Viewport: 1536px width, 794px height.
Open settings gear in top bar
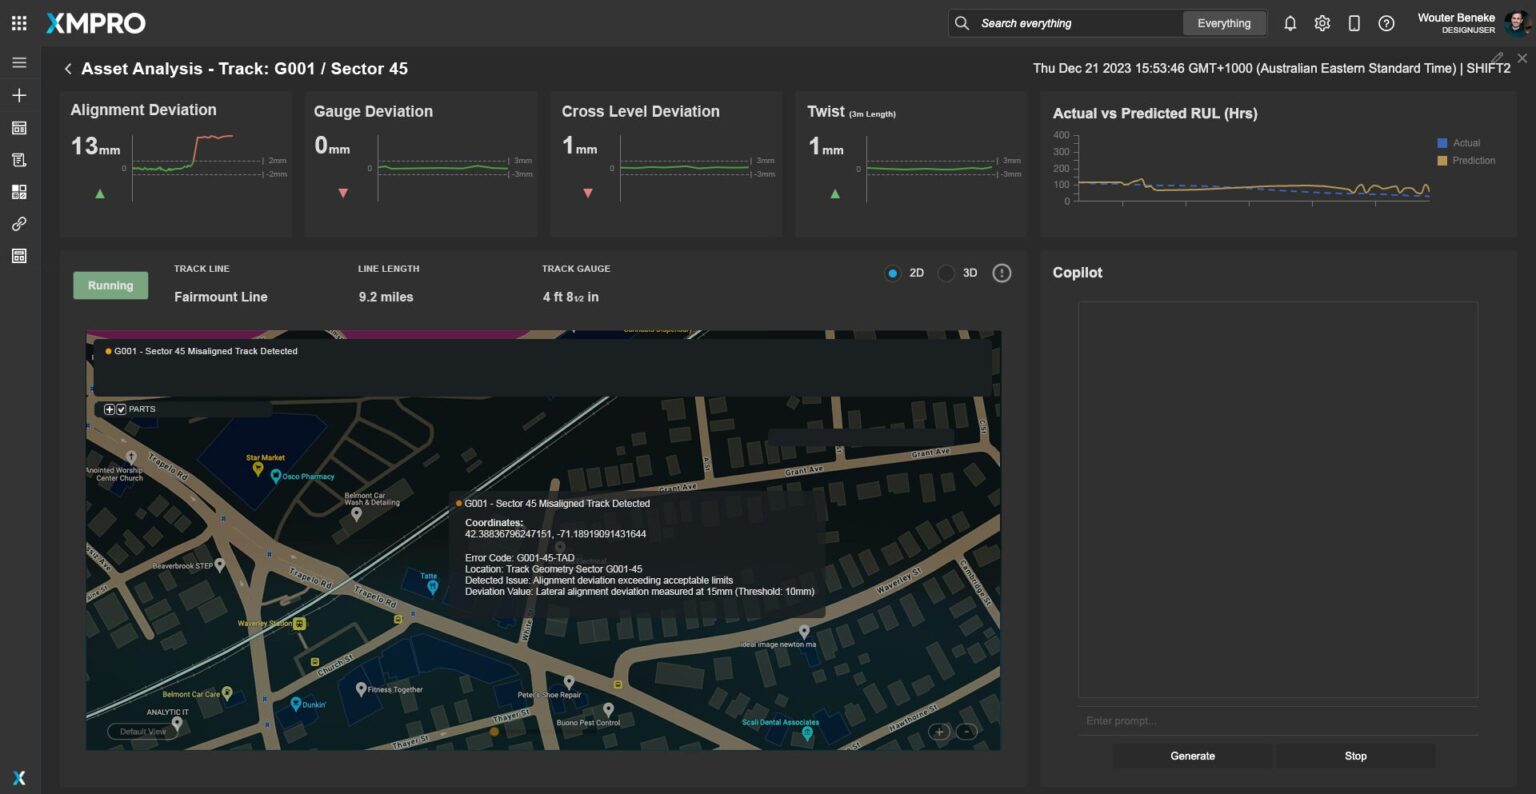click(x=1322, y=23)
